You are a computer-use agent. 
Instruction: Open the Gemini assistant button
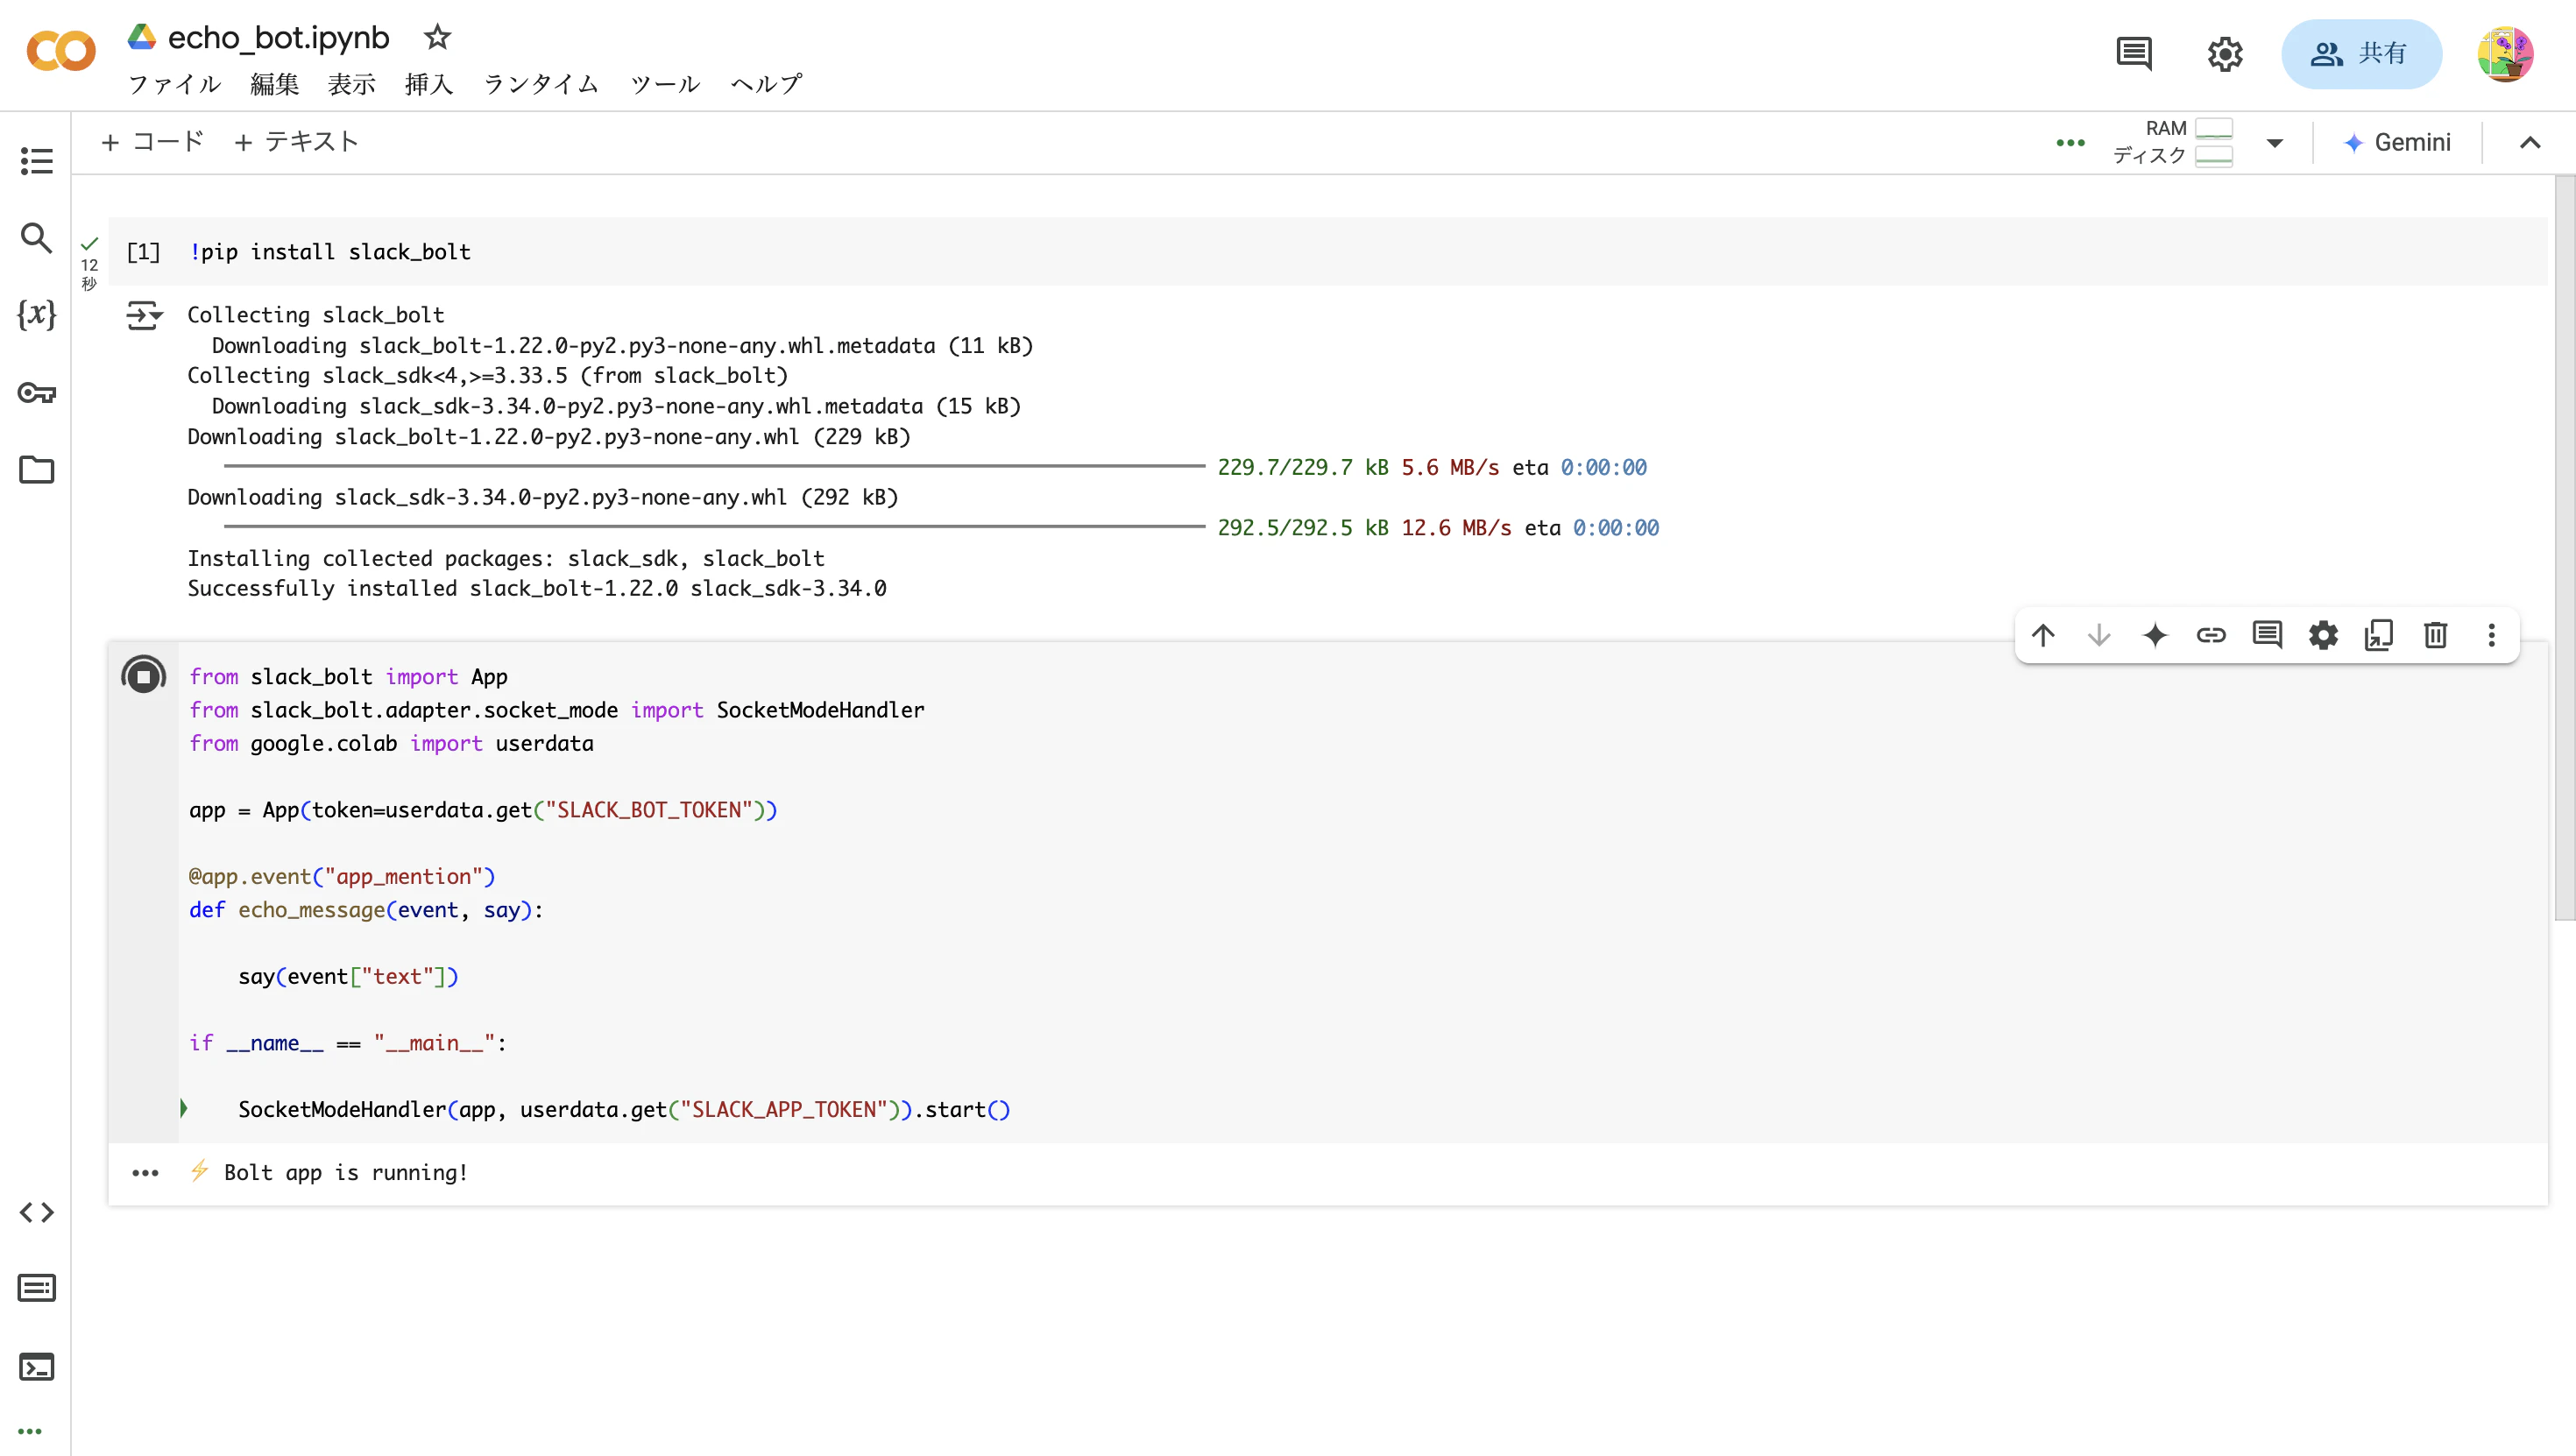pyautogui.click(x=2397, y=142)
